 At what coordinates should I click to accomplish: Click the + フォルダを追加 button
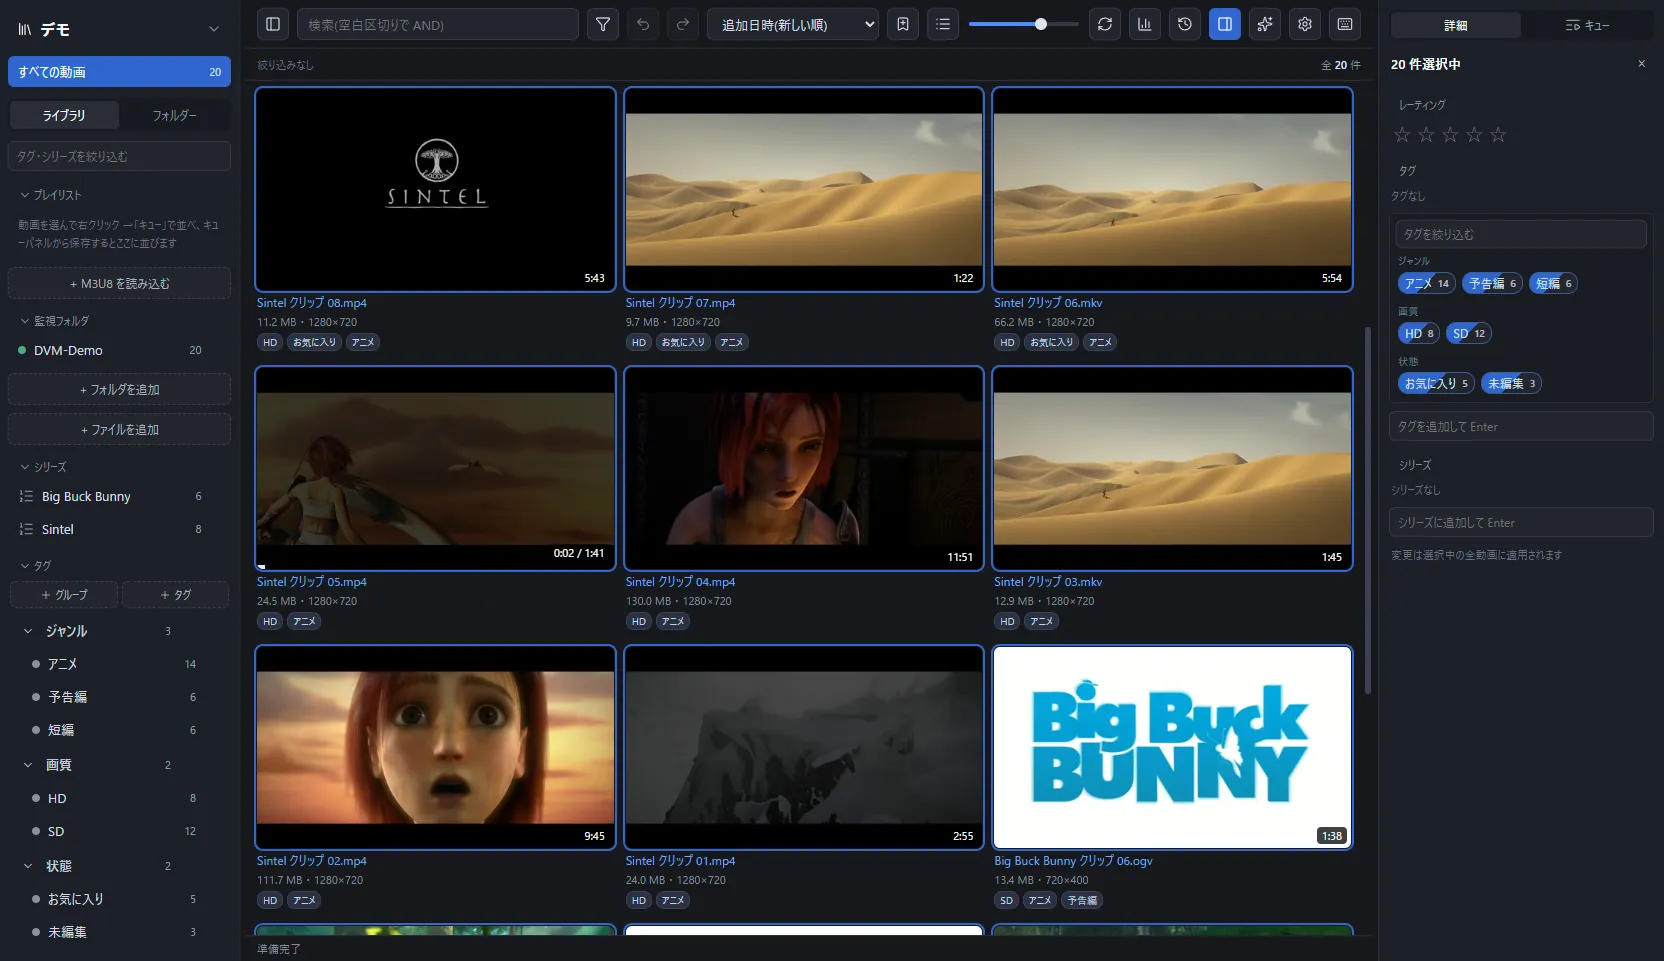point(119,389)
